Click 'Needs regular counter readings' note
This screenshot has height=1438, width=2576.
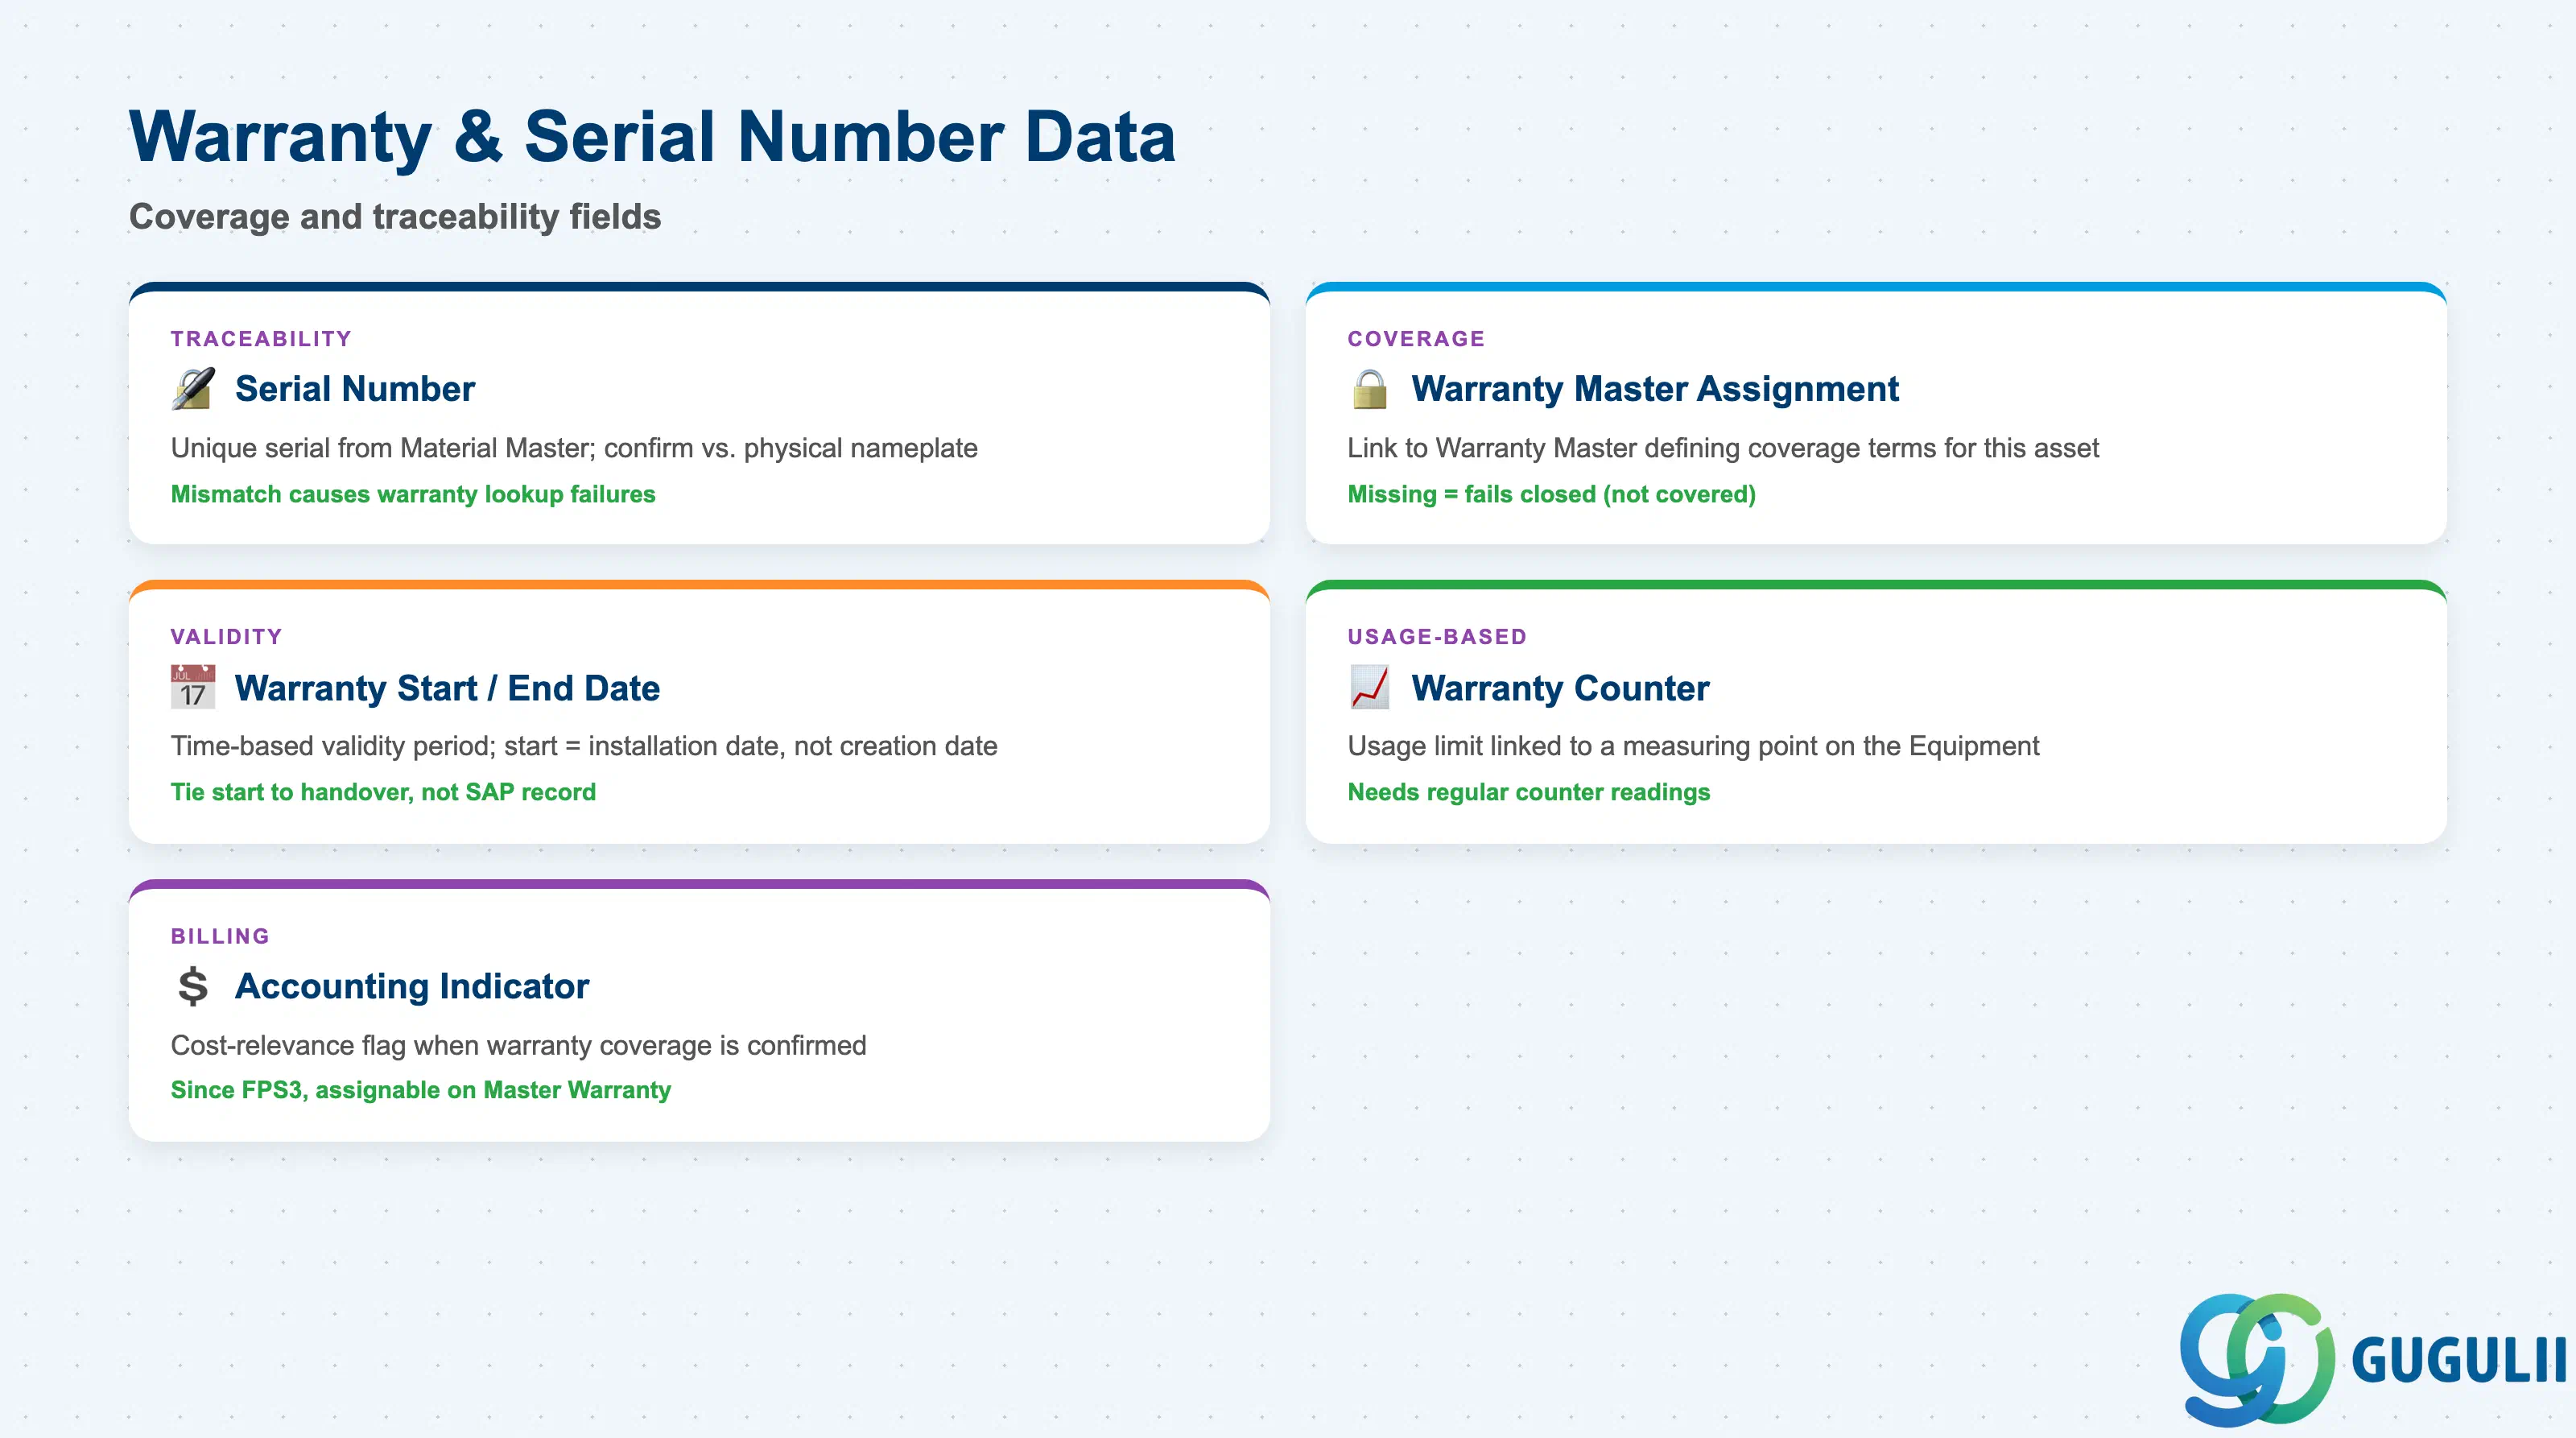coord(1529,792)
